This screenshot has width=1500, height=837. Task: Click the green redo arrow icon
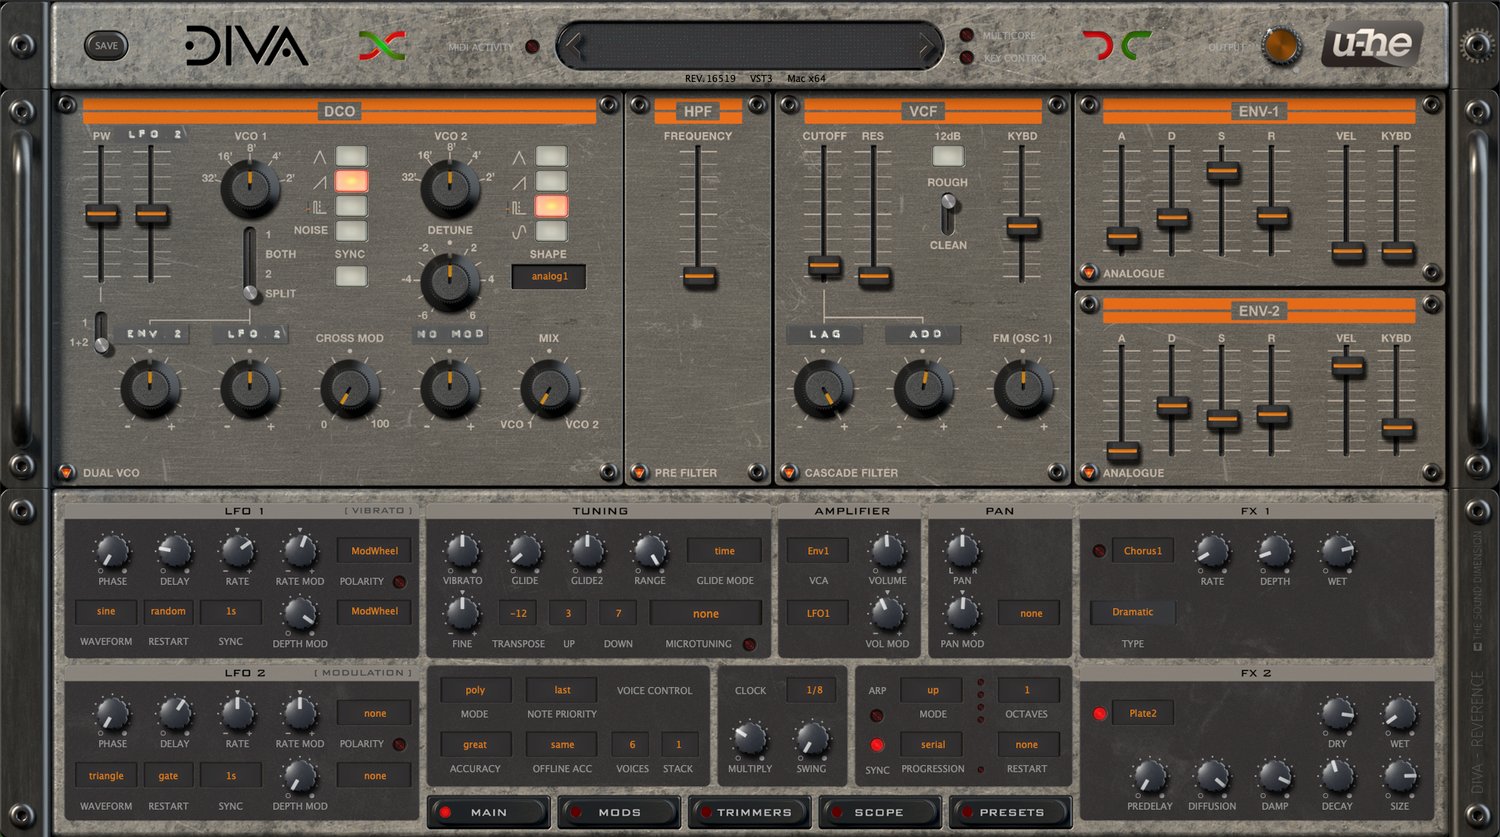coord(1137,45)
